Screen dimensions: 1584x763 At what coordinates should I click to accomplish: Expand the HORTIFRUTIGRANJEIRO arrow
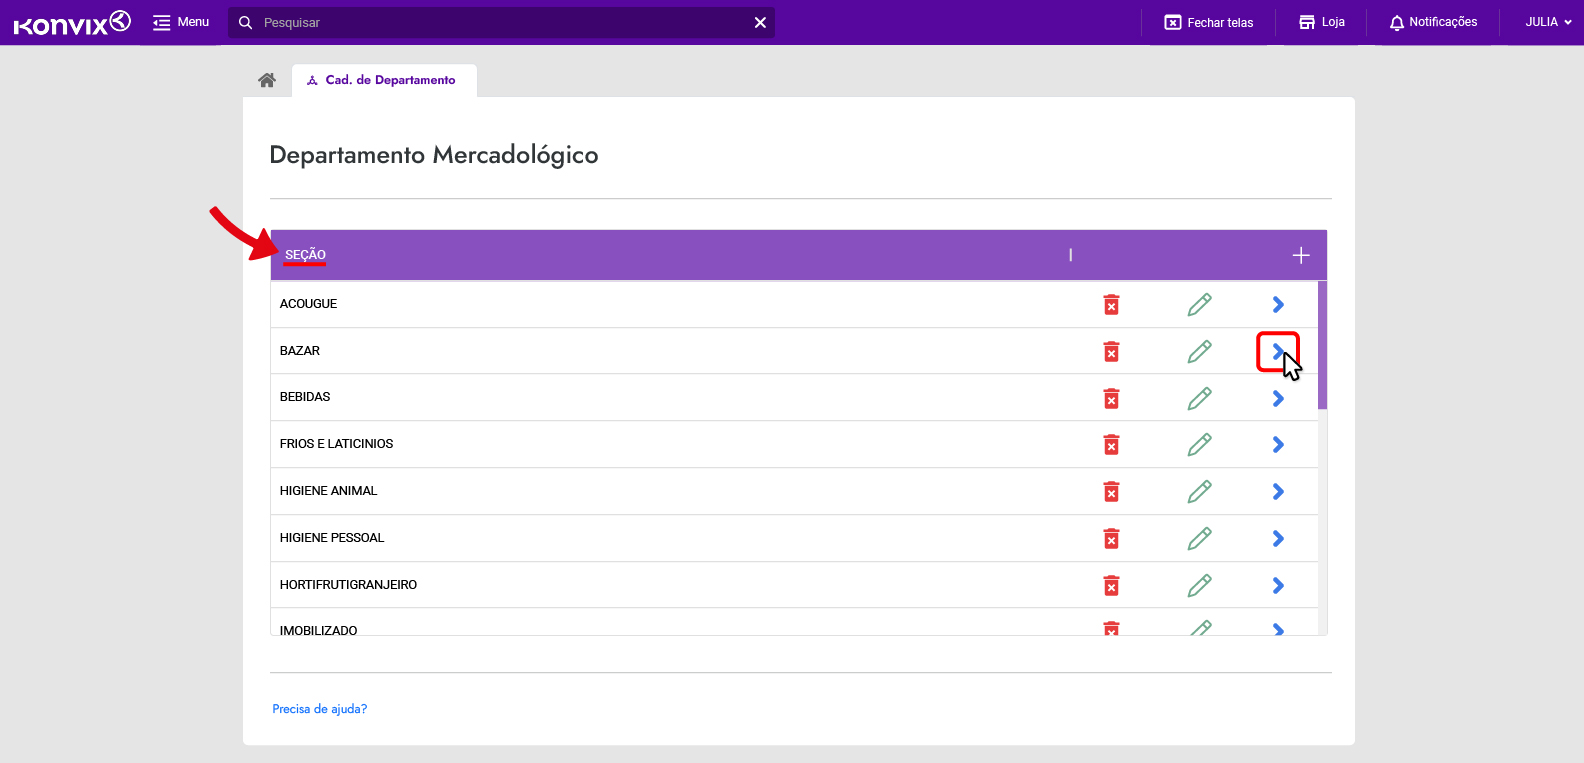point(1278,585)
